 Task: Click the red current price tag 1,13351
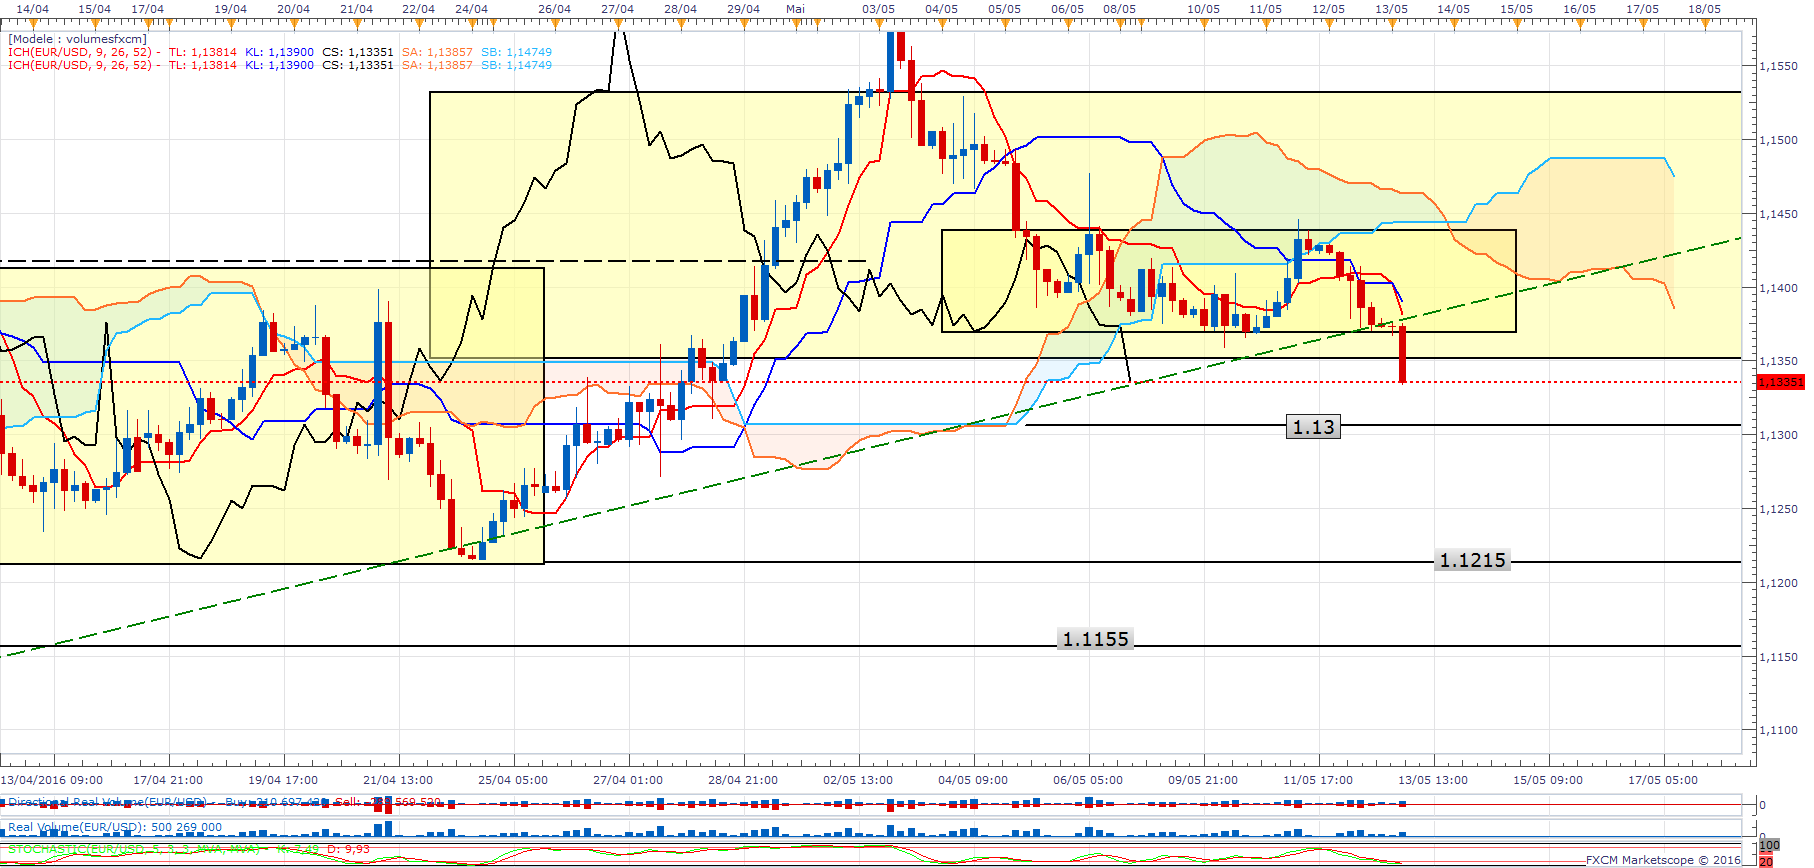click(x=1780, y=382)
